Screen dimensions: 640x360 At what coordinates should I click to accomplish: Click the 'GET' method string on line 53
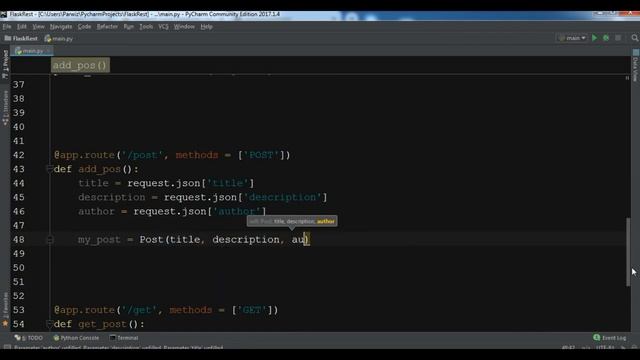tap(252, 310)
